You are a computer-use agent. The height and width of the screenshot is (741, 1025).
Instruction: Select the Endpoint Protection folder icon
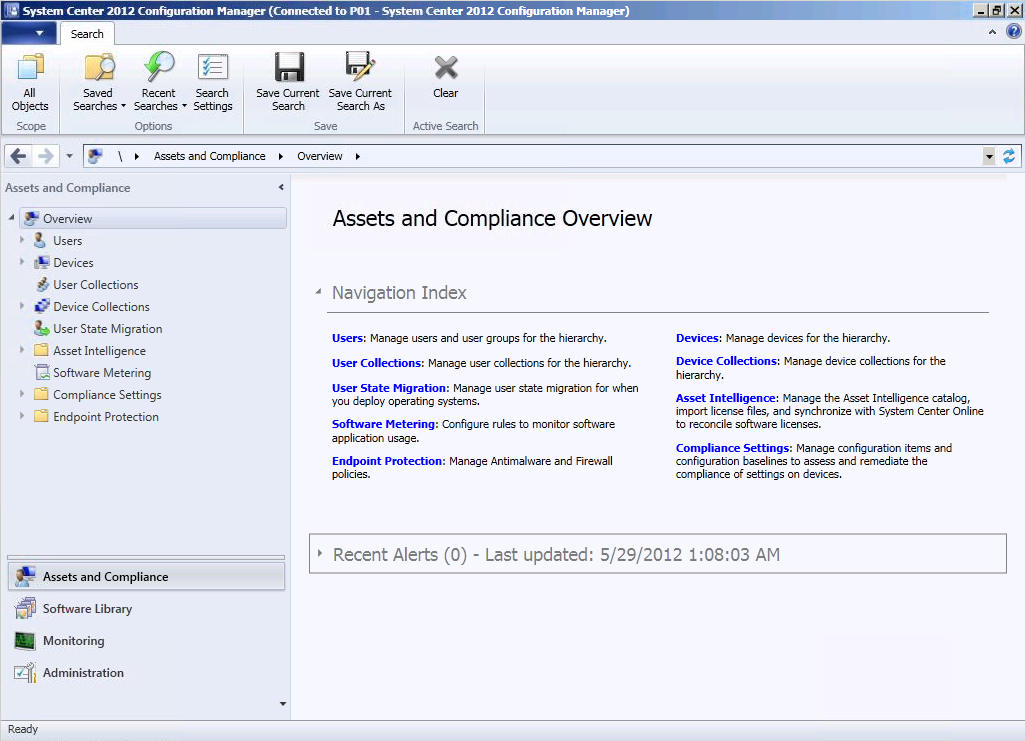(41, 416)
